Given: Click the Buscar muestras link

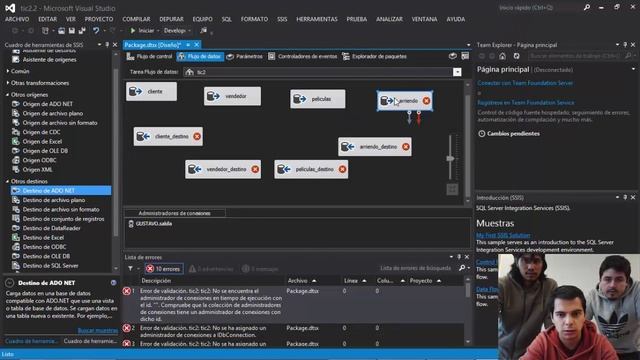Looking at the screenshot, I should tap(98, 330).
